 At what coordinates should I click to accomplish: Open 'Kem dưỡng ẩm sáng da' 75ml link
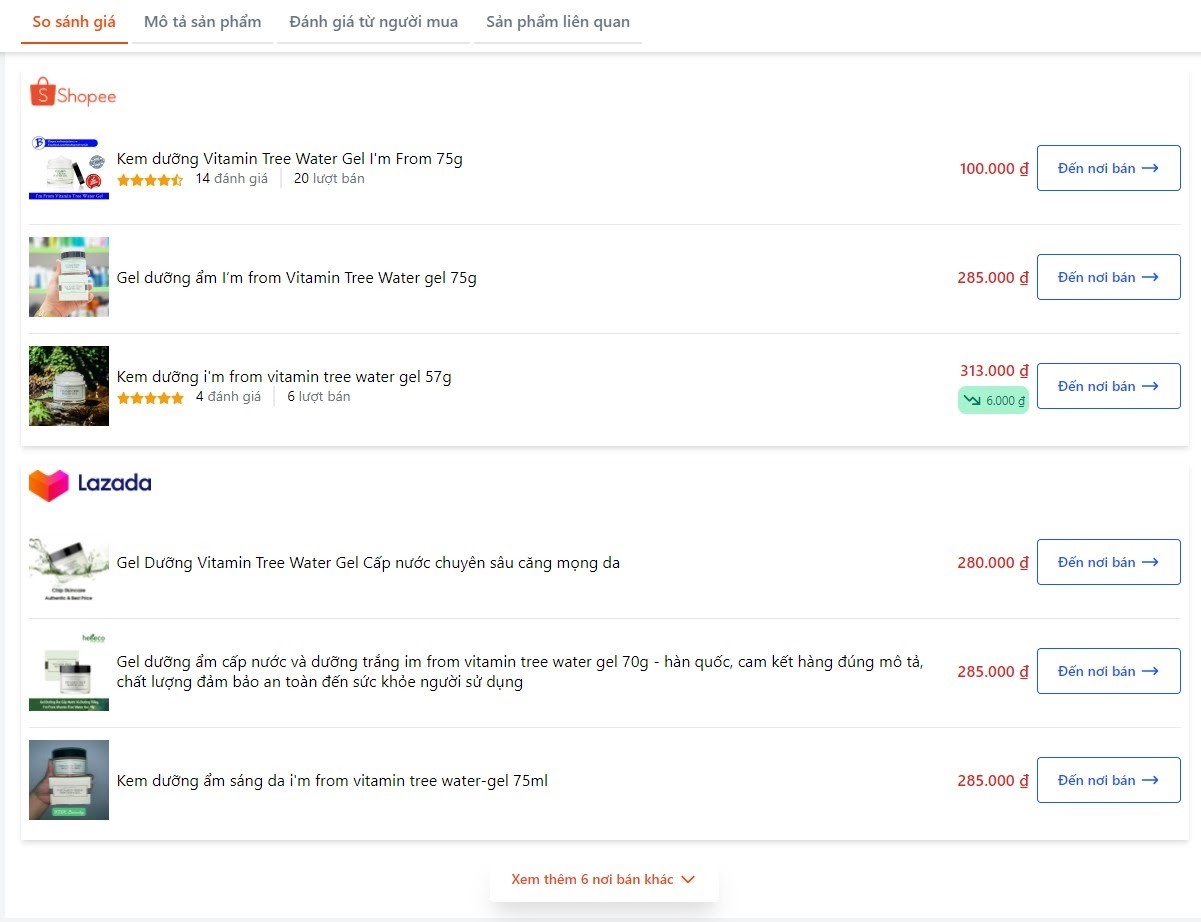tap(332, 781)
